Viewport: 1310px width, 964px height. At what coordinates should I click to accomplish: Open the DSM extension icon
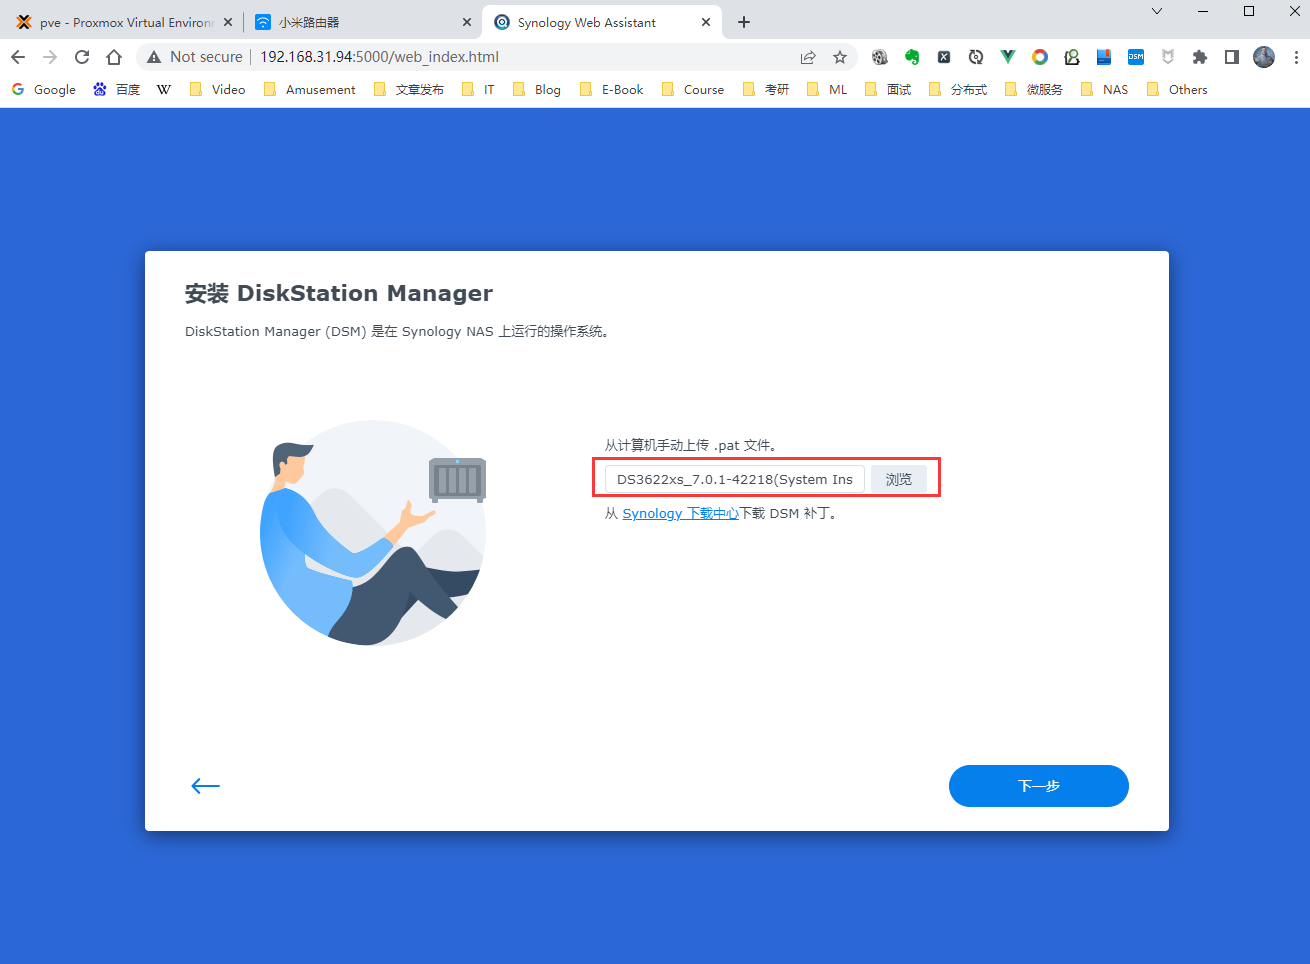tap(1136, 57)
